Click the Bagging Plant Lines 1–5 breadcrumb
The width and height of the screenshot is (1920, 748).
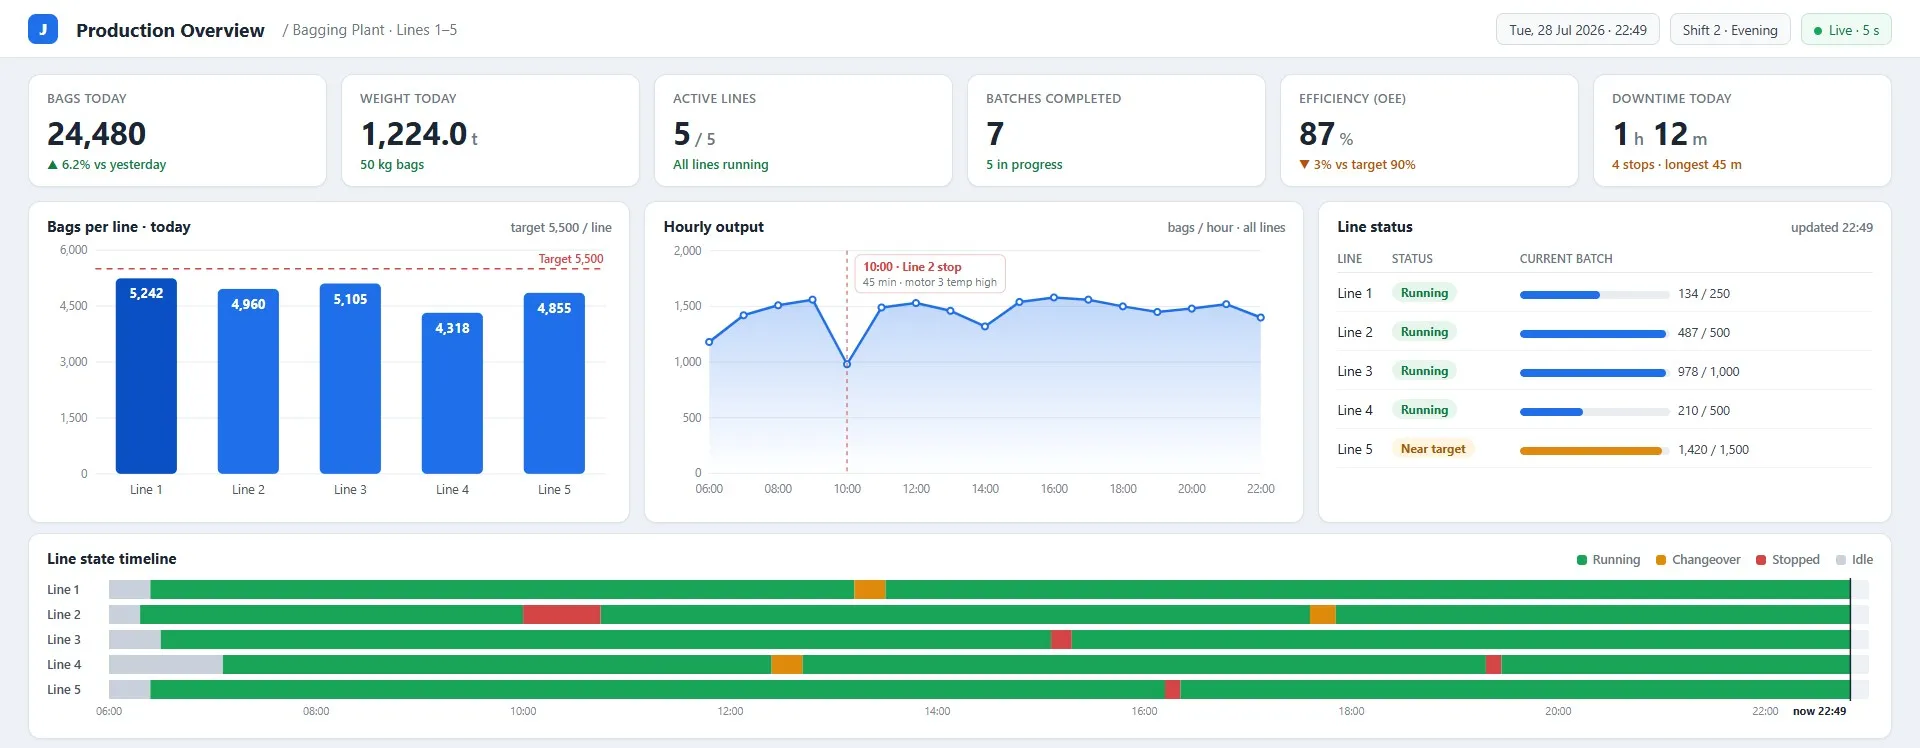pos(375,30)
